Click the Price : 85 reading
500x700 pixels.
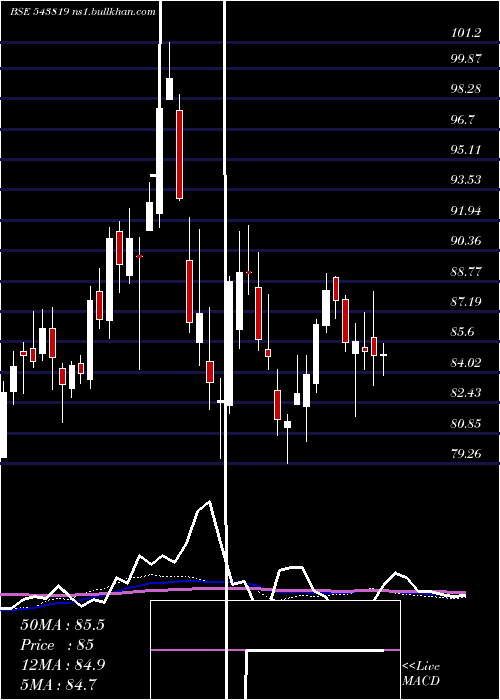(57, 646)
